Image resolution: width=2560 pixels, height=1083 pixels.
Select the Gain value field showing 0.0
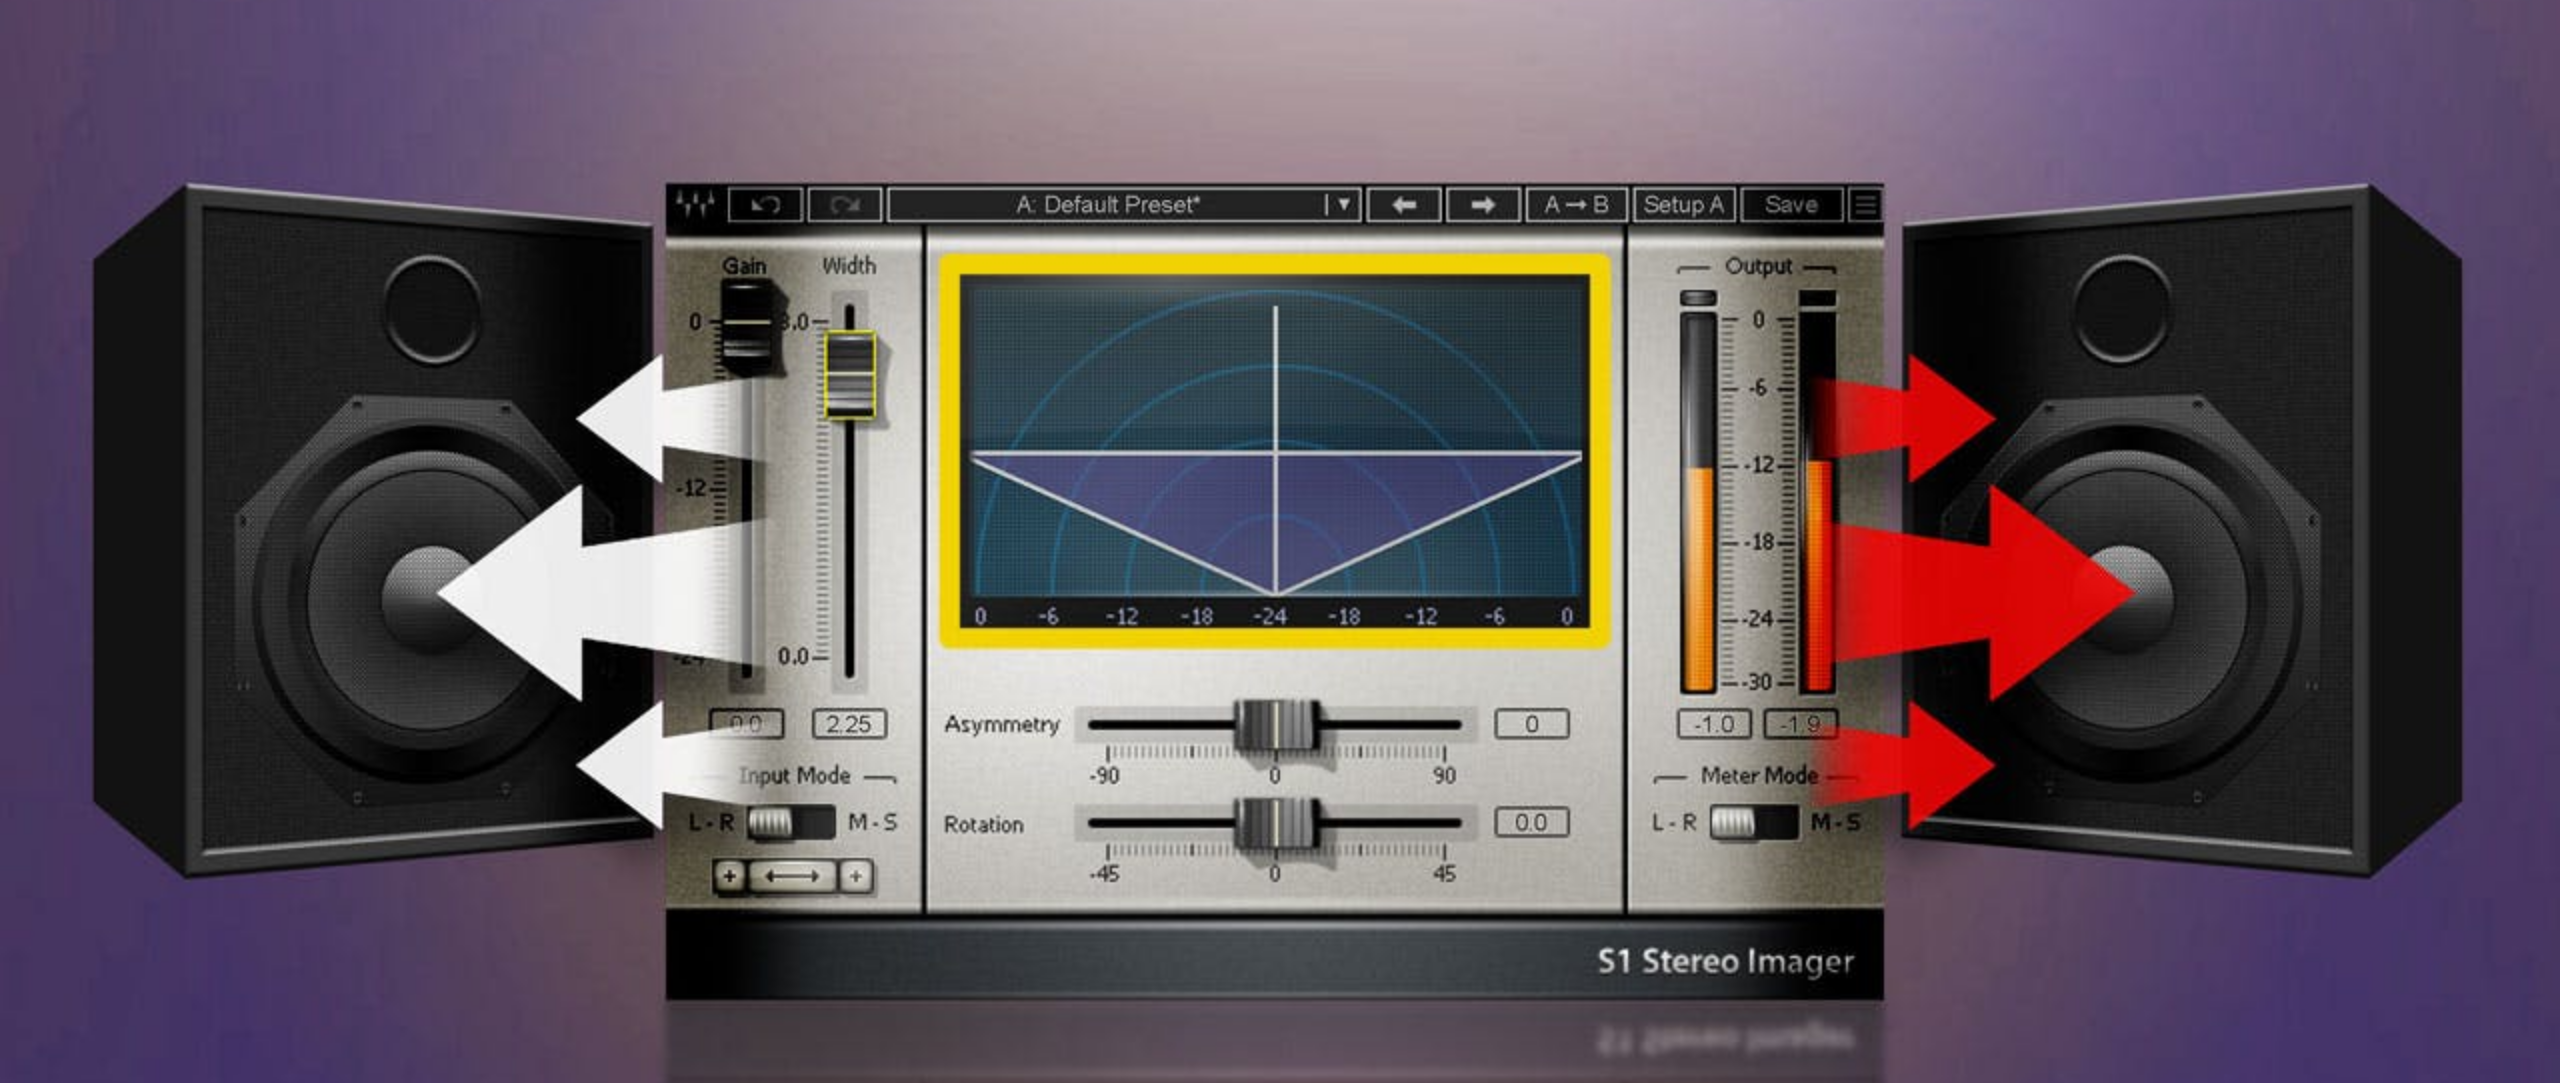coord(746,723)
